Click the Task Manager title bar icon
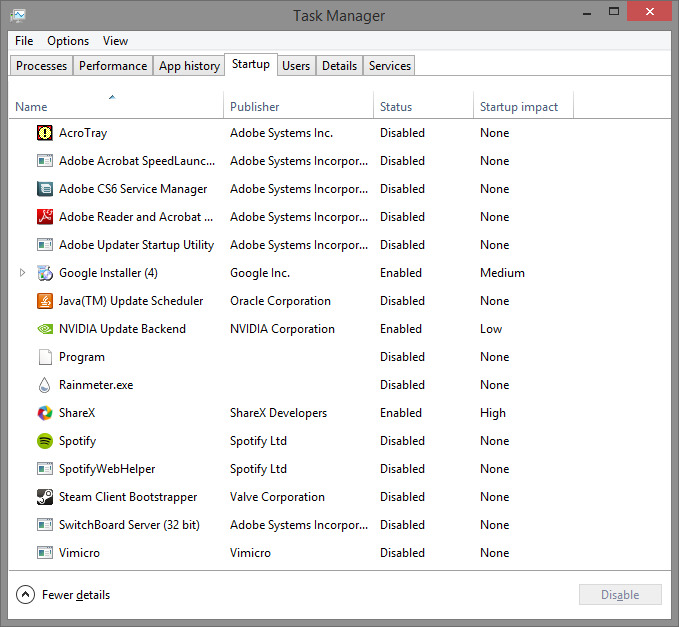This screenshot has height=627, width=679. tap(18, 16)
